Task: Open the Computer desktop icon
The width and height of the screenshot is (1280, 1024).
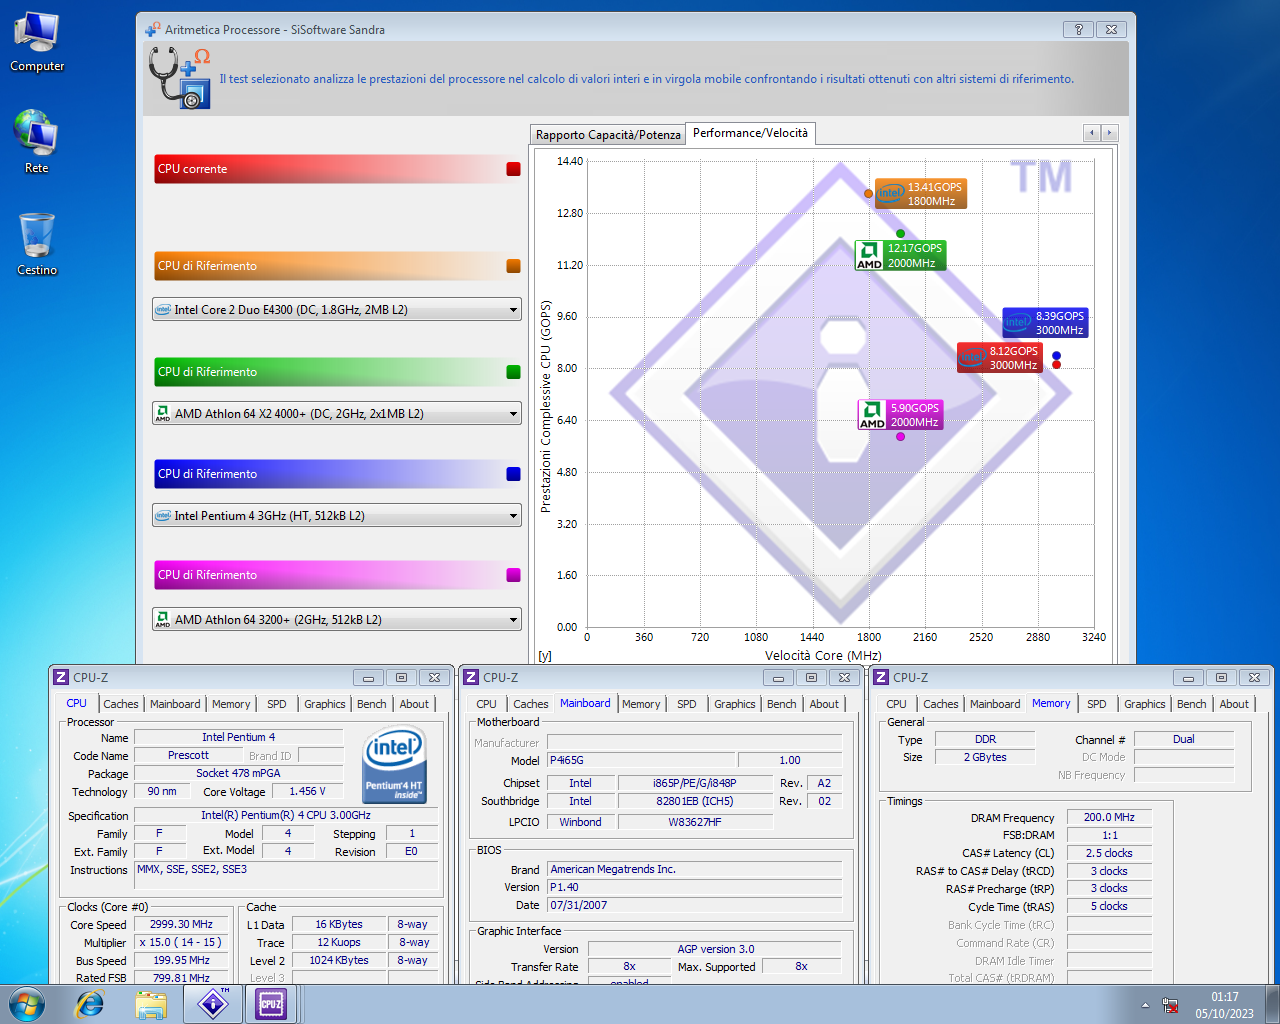Action: (37, 42)
